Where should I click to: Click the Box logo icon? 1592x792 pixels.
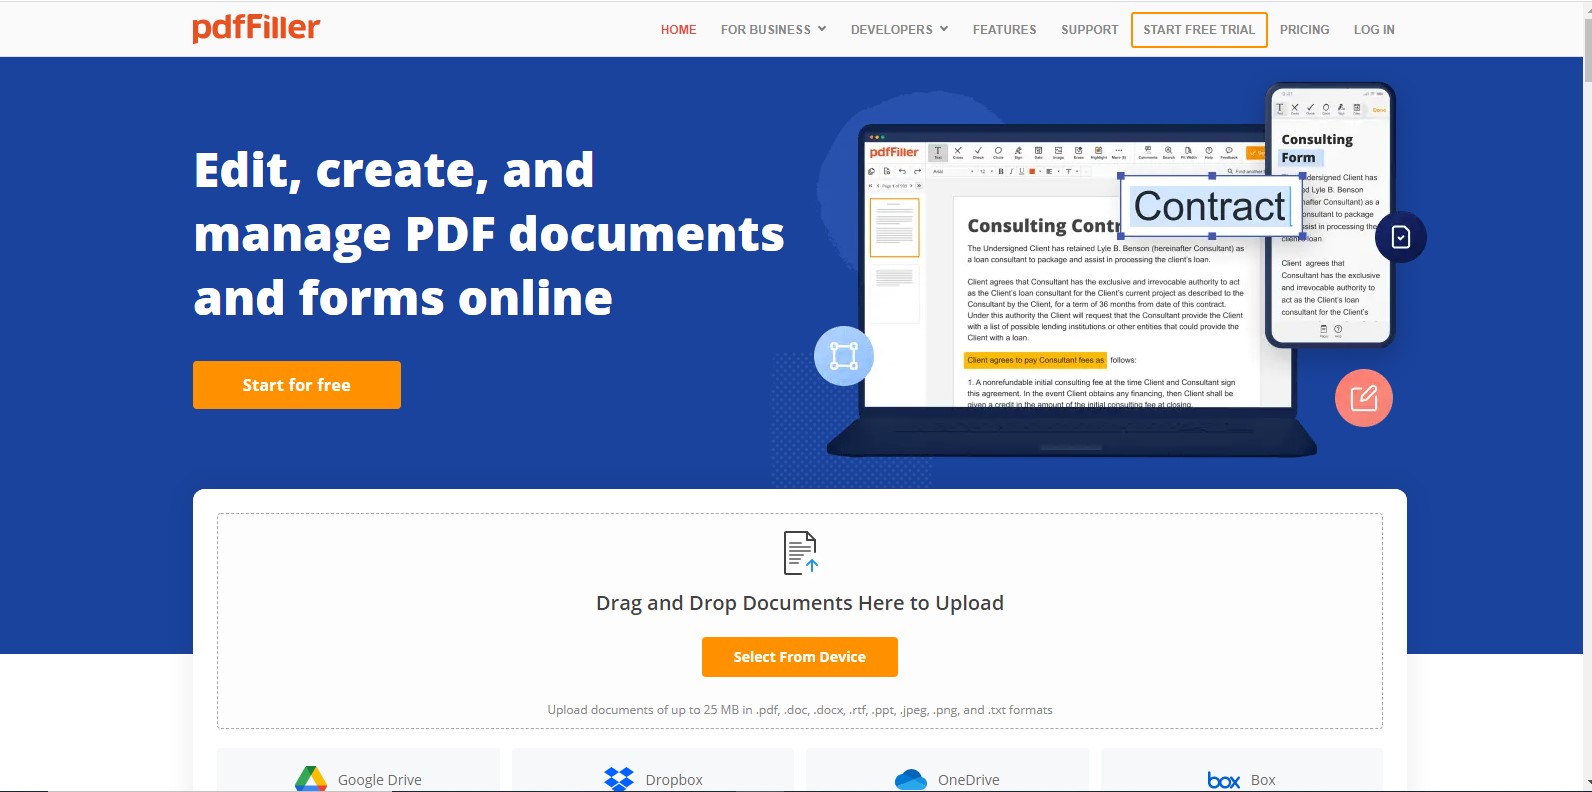1224,780
